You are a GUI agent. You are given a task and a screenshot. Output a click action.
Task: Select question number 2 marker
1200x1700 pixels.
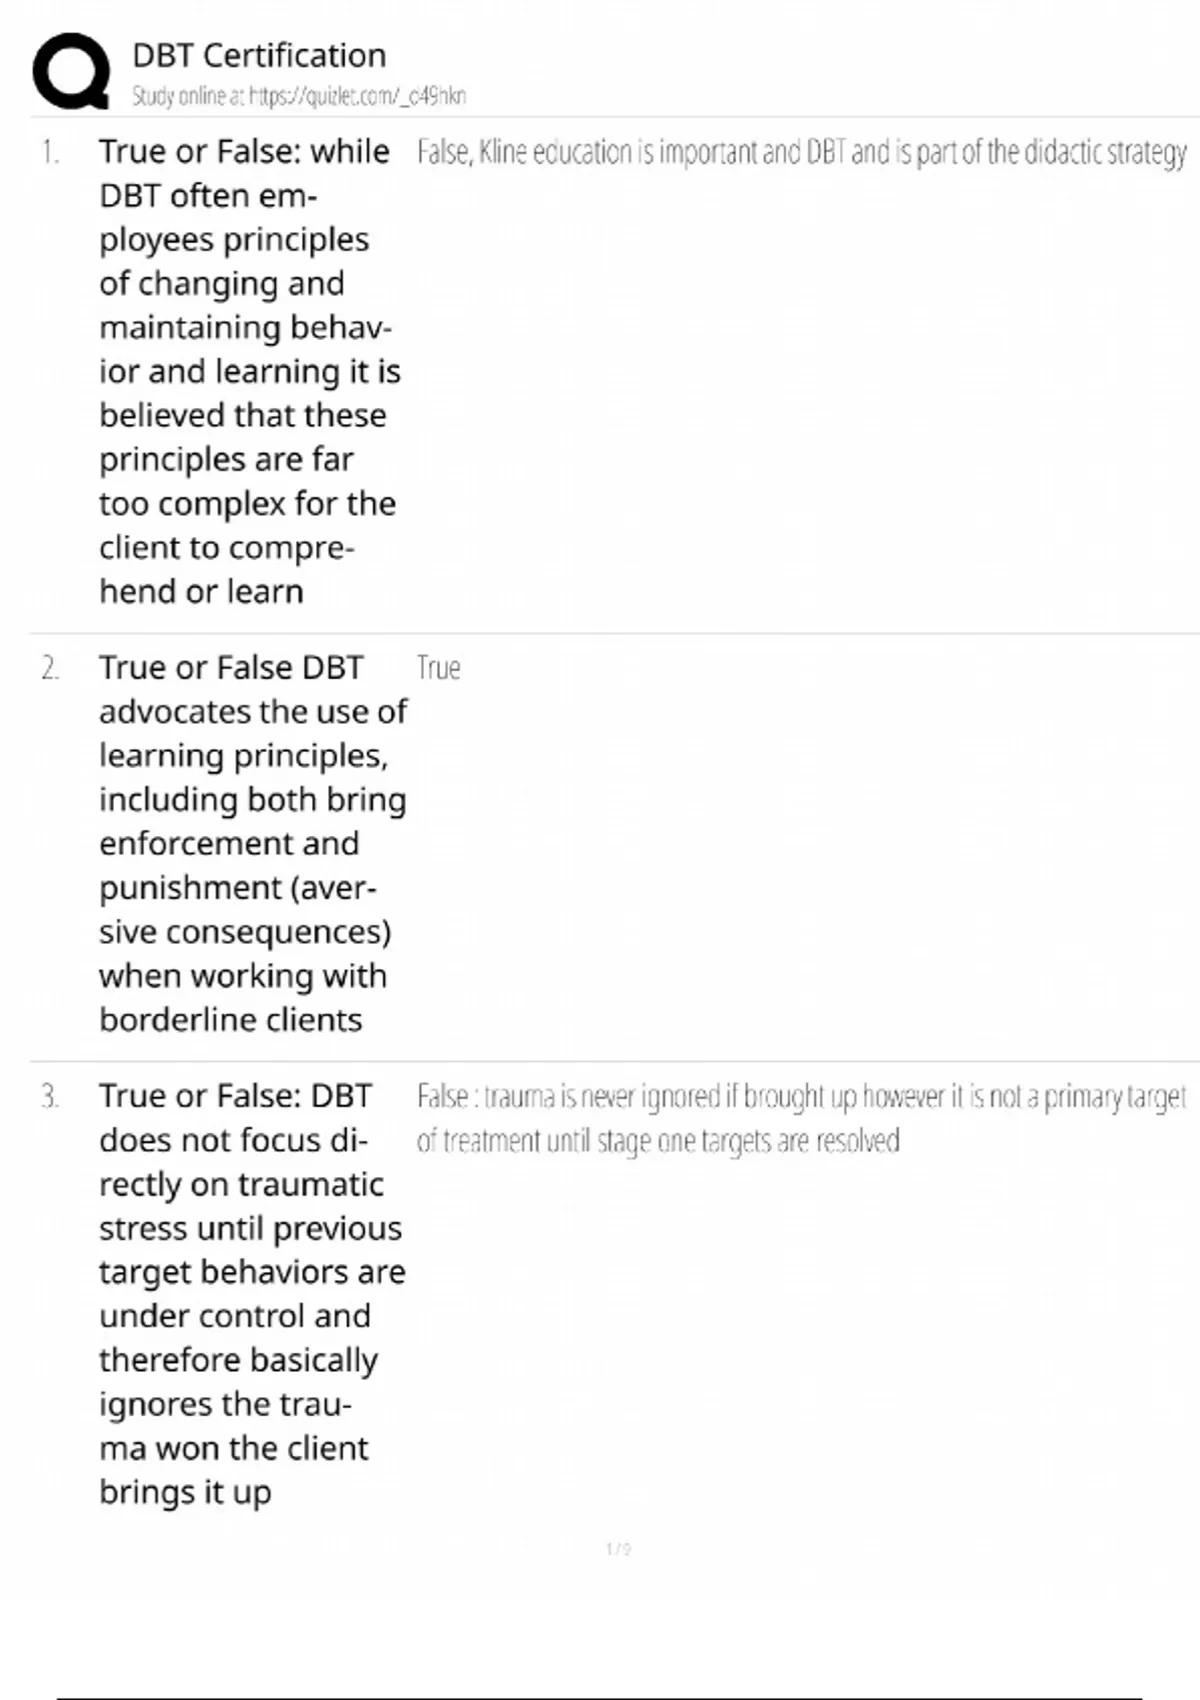(x=50, y=668)
